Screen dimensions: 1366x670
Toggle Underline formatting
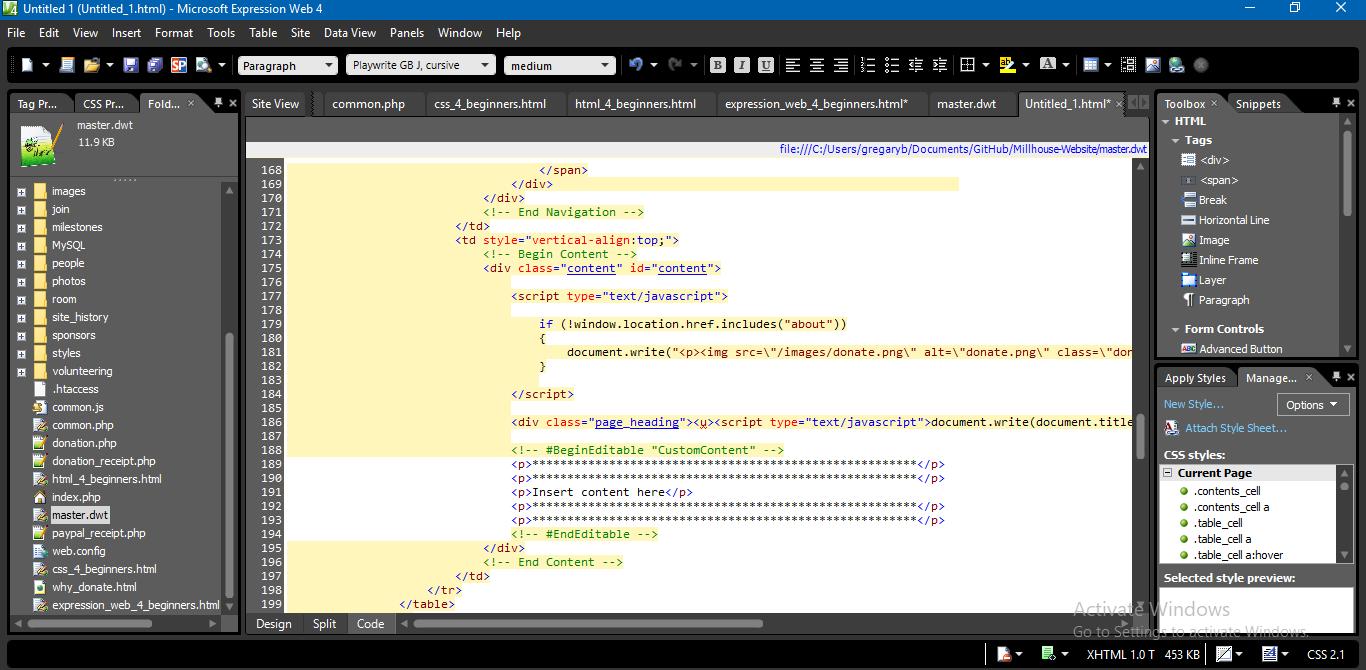766,65
